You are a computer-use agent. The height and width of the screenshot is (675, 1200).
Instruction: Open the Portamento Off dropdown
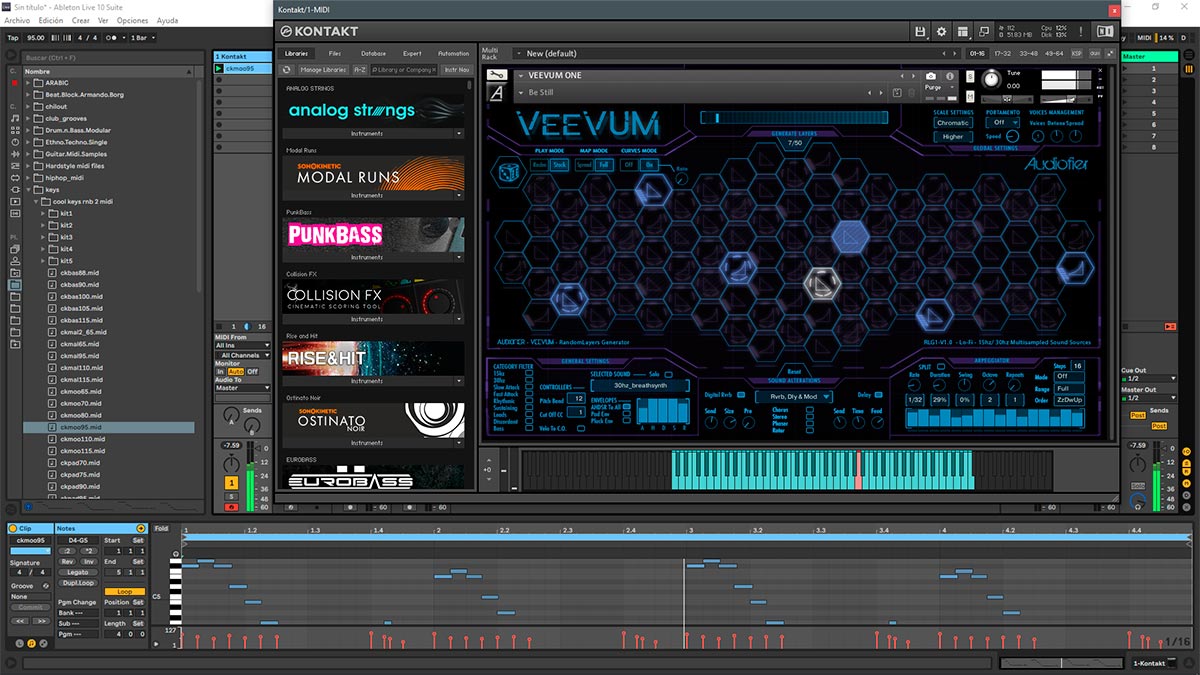point(1003,122)
